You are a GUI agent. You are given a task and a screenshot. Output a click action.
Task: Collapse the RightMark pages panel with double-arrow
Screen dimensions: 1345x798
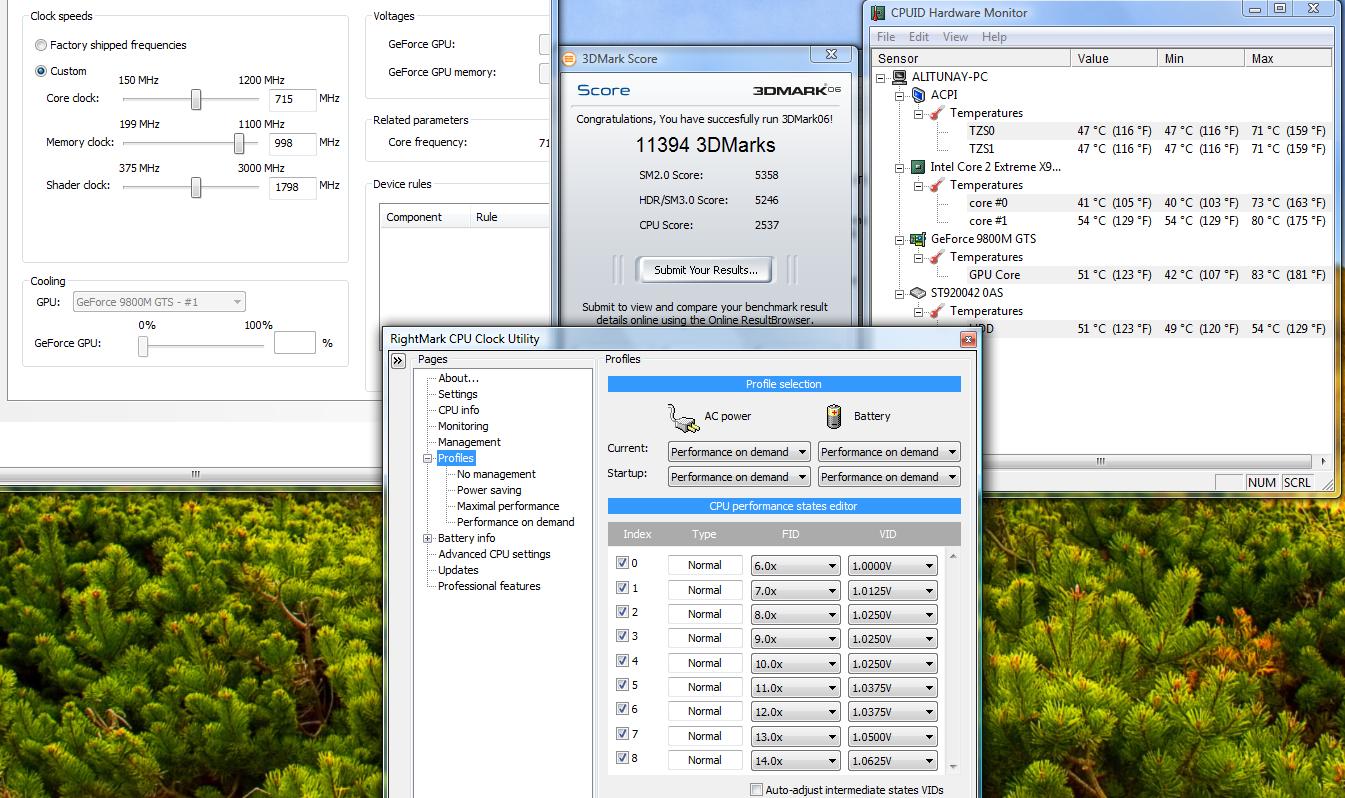point(398,361)
